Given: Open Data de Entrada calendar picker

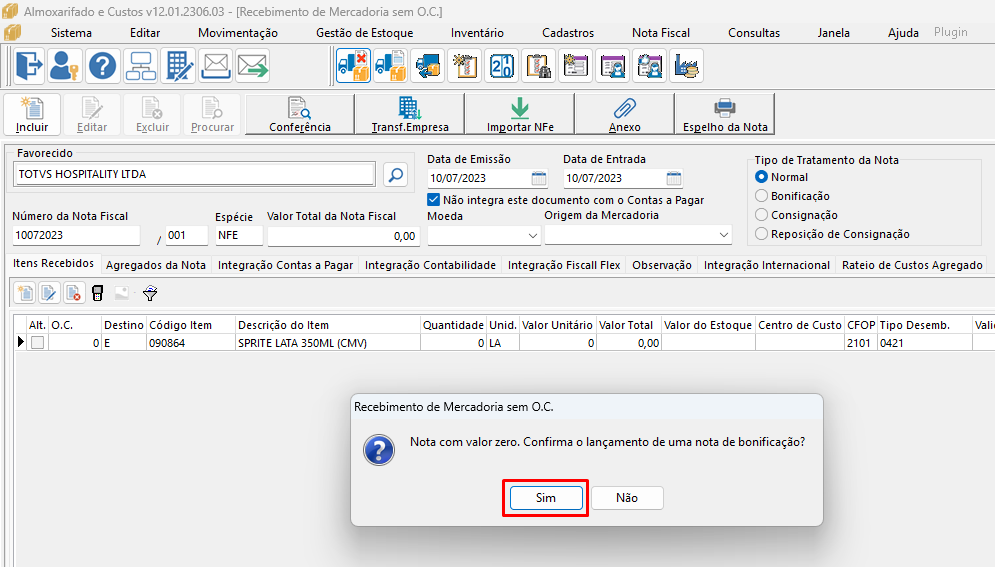Looking at the screenshot, I should tap(674, 178).
